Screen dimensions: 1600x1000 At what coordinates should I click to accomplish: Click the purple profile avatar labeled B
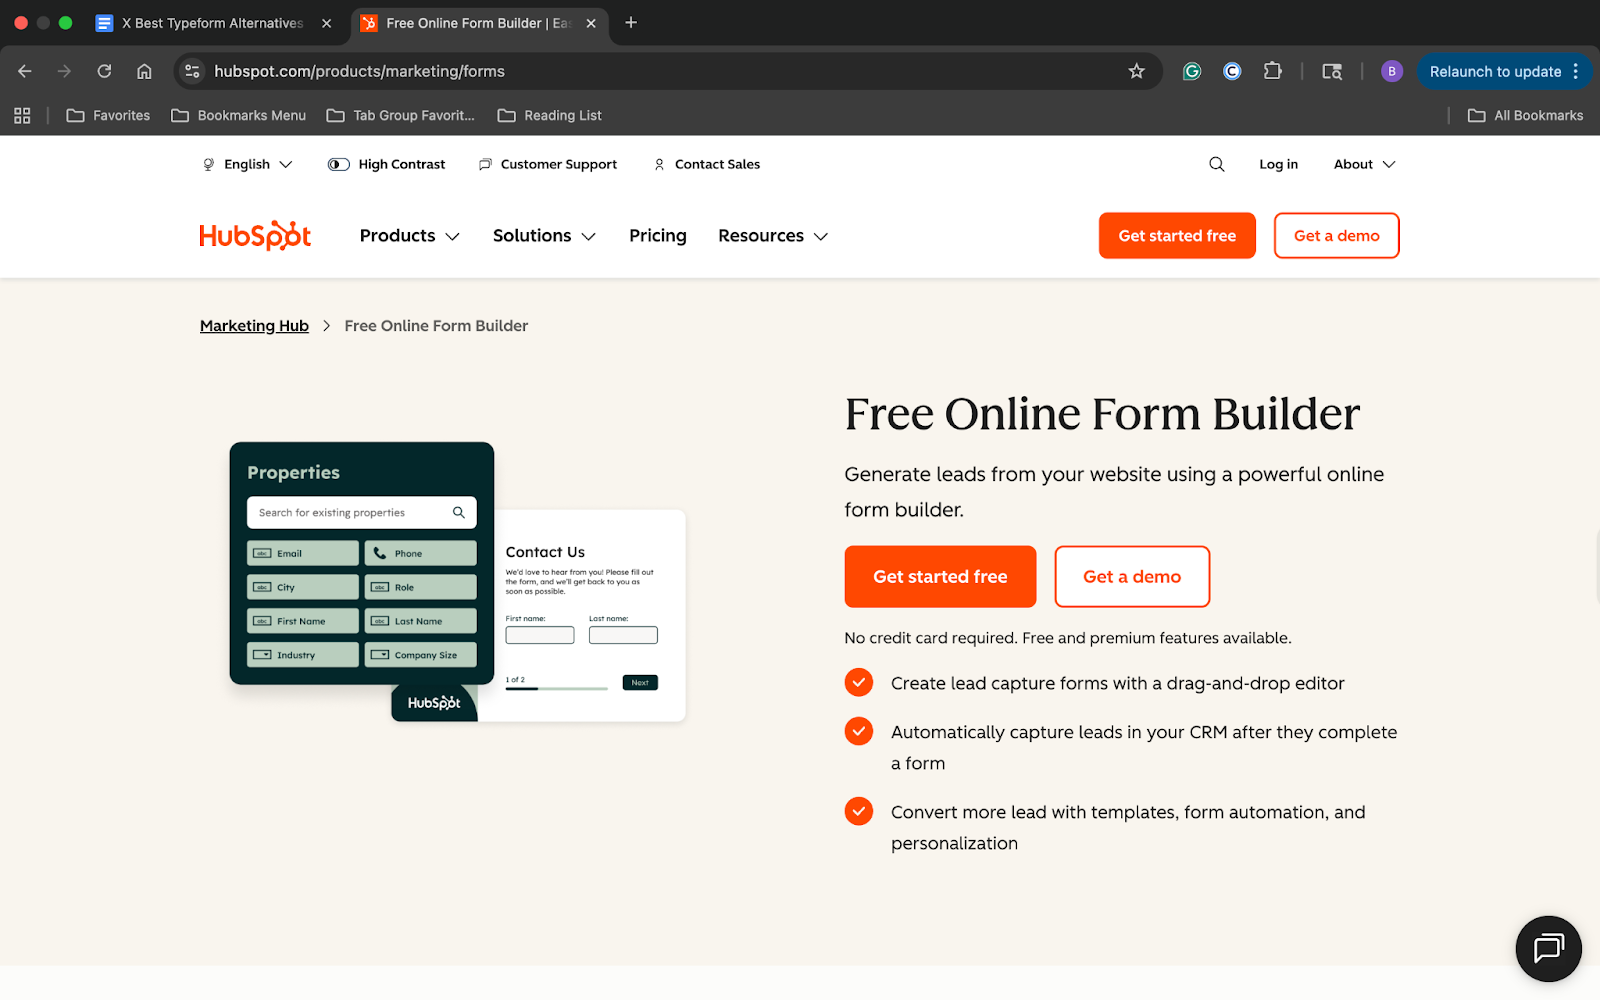1392,71
